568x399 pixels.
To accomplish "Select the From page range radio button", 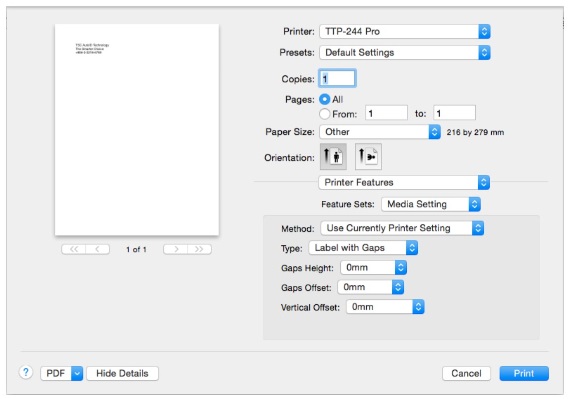I will [325, 114].
